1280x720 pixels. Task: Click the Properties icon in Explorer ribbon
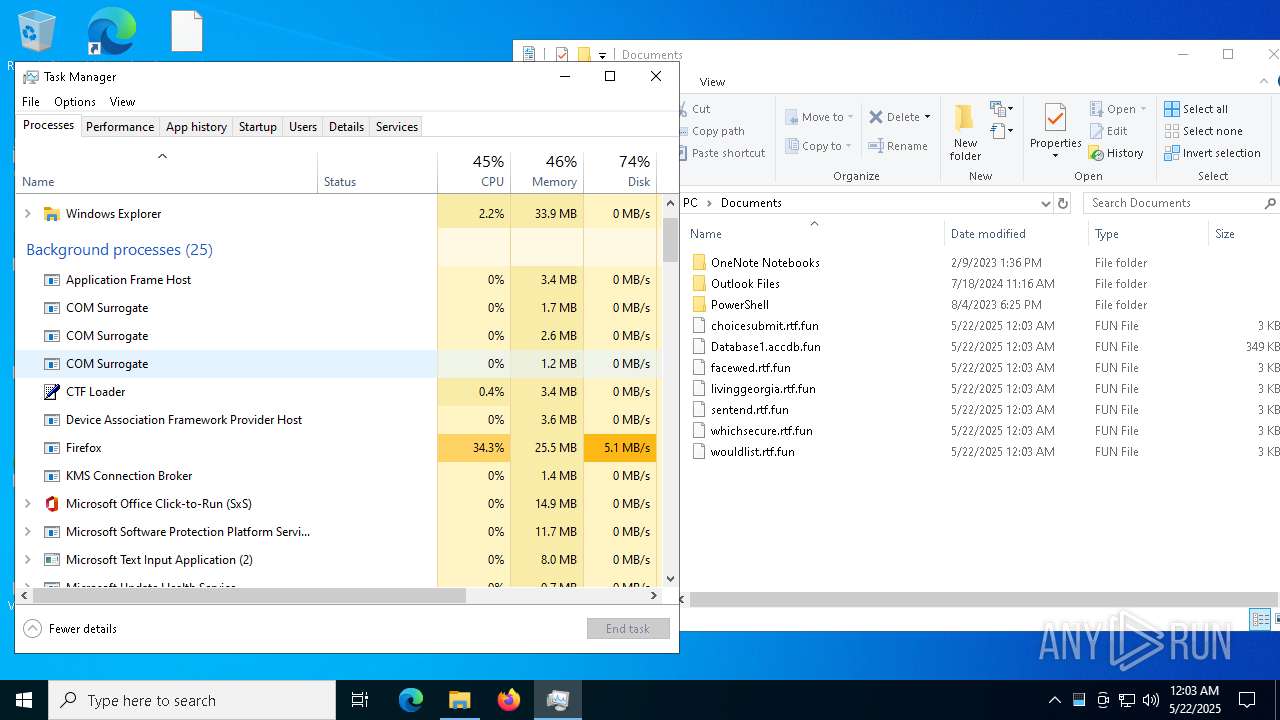coord(1055,118)
